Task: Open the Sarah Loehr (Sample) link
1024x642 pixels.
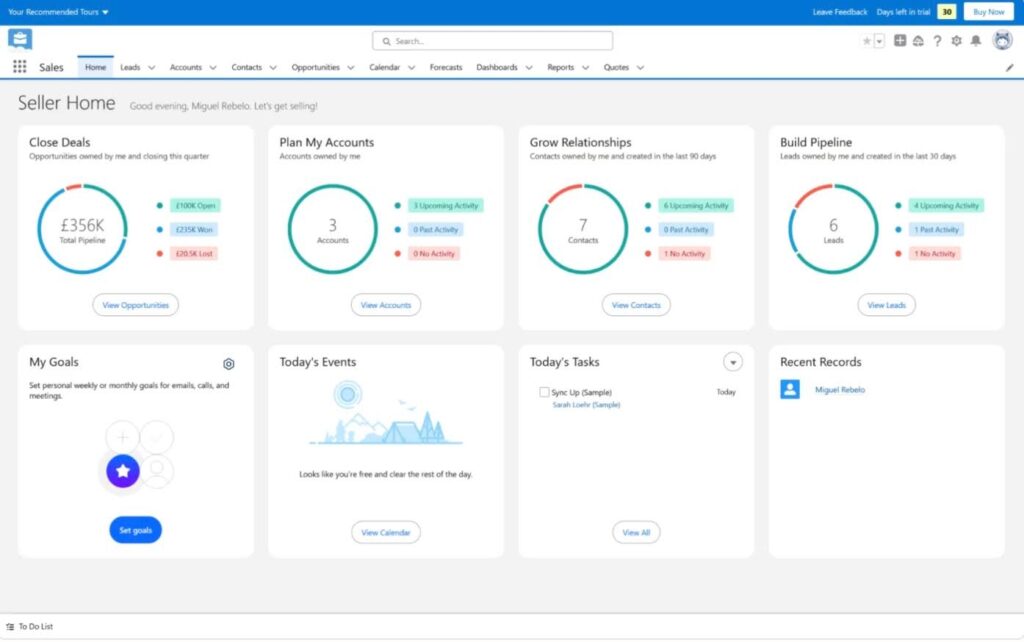Action: [586, 405]
